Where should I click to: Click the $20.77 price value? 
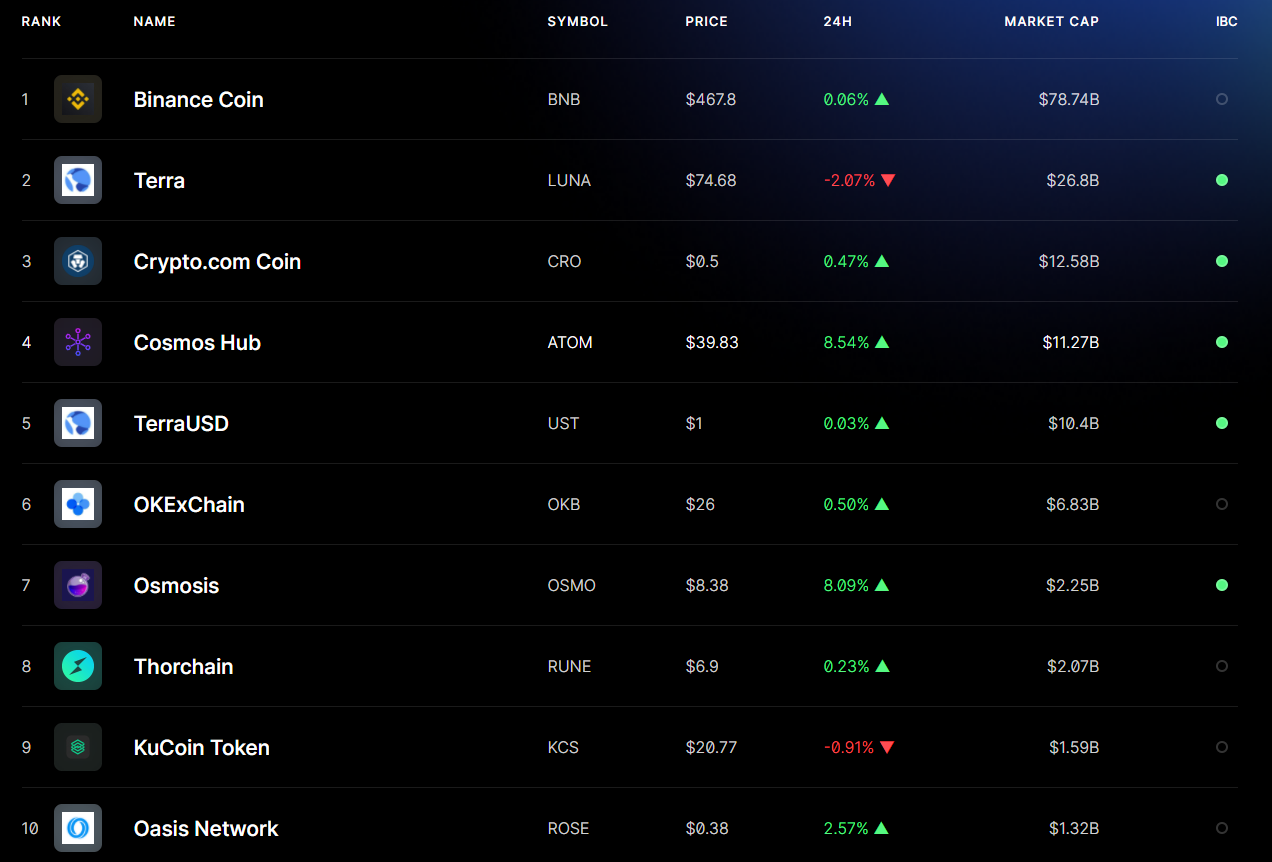click(x=711, y=747)
